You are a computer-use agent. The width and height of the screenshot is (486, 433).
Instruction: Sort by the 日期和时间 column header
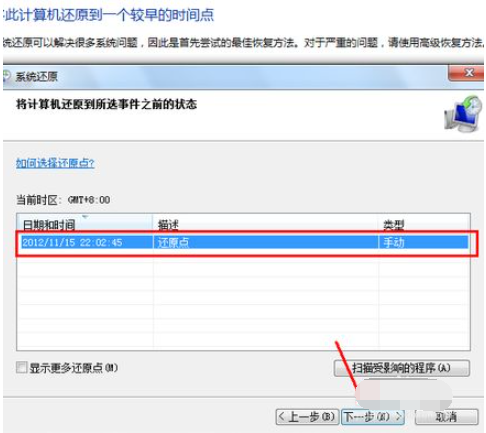coord(85,223)
